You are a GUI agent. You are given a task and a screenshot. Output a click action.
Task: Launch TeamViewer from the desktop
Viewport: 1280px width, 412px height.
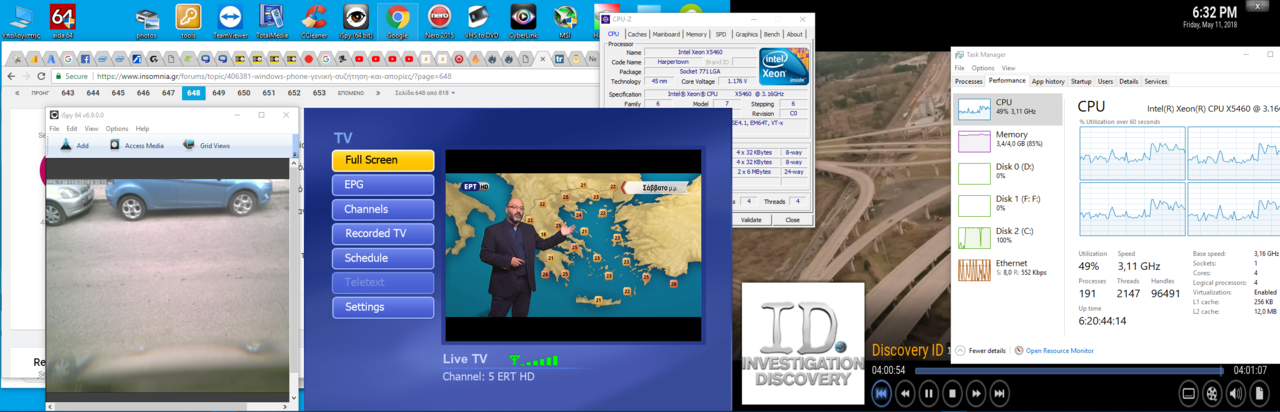(231, 20)
